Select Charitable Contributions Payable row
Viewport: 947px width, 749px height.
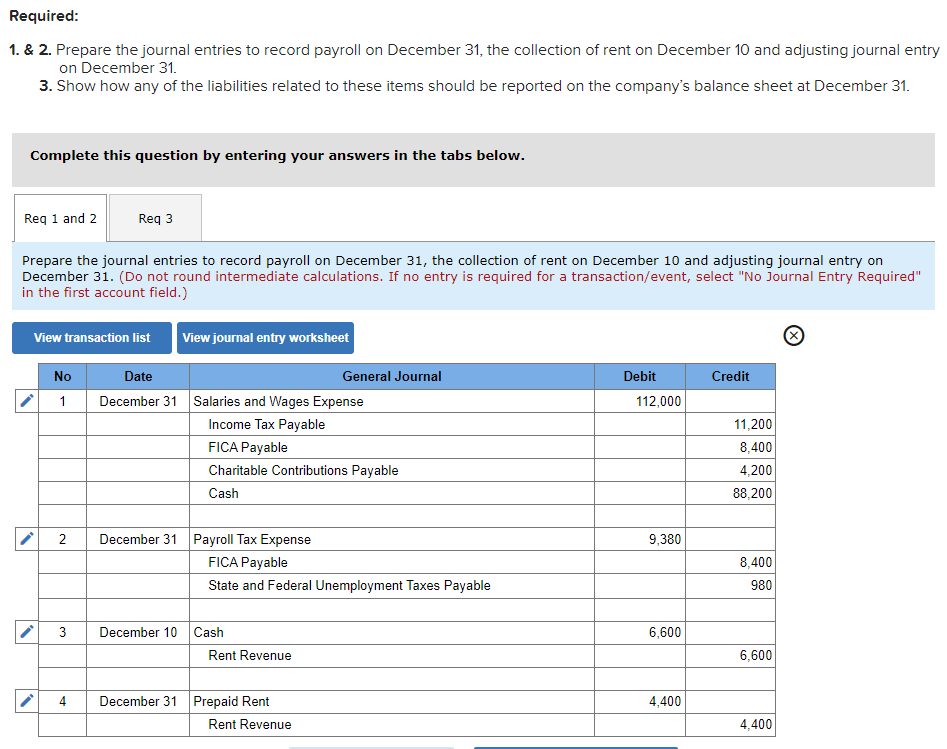click(x=392, y=470)
